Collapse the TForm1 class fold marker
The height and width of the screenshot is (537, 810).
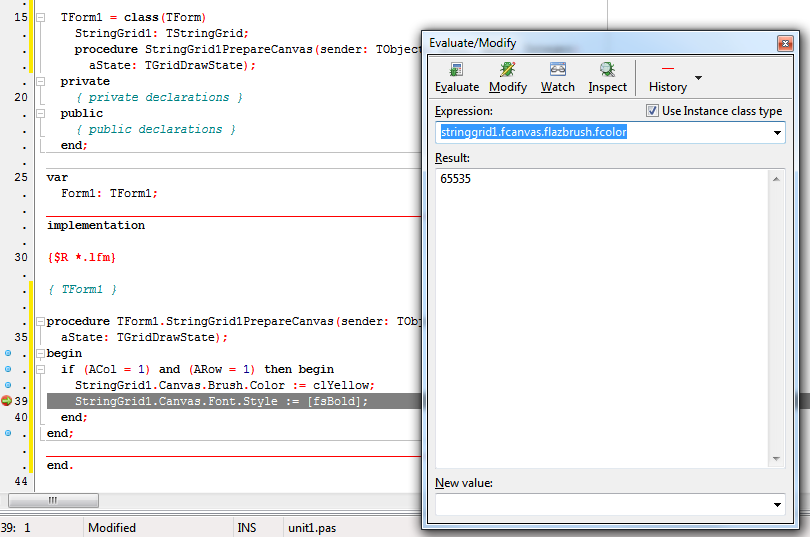(x=40, y=18)
